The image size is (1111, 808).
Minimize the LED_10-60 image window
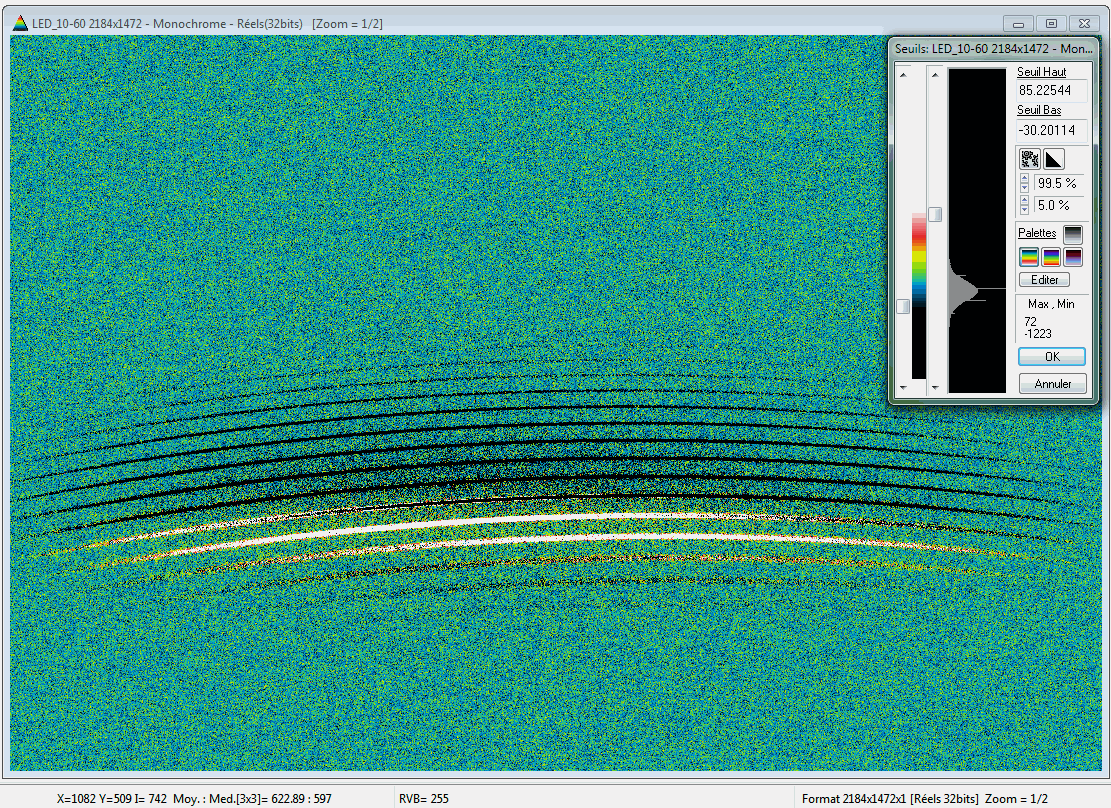point(1019,23)
